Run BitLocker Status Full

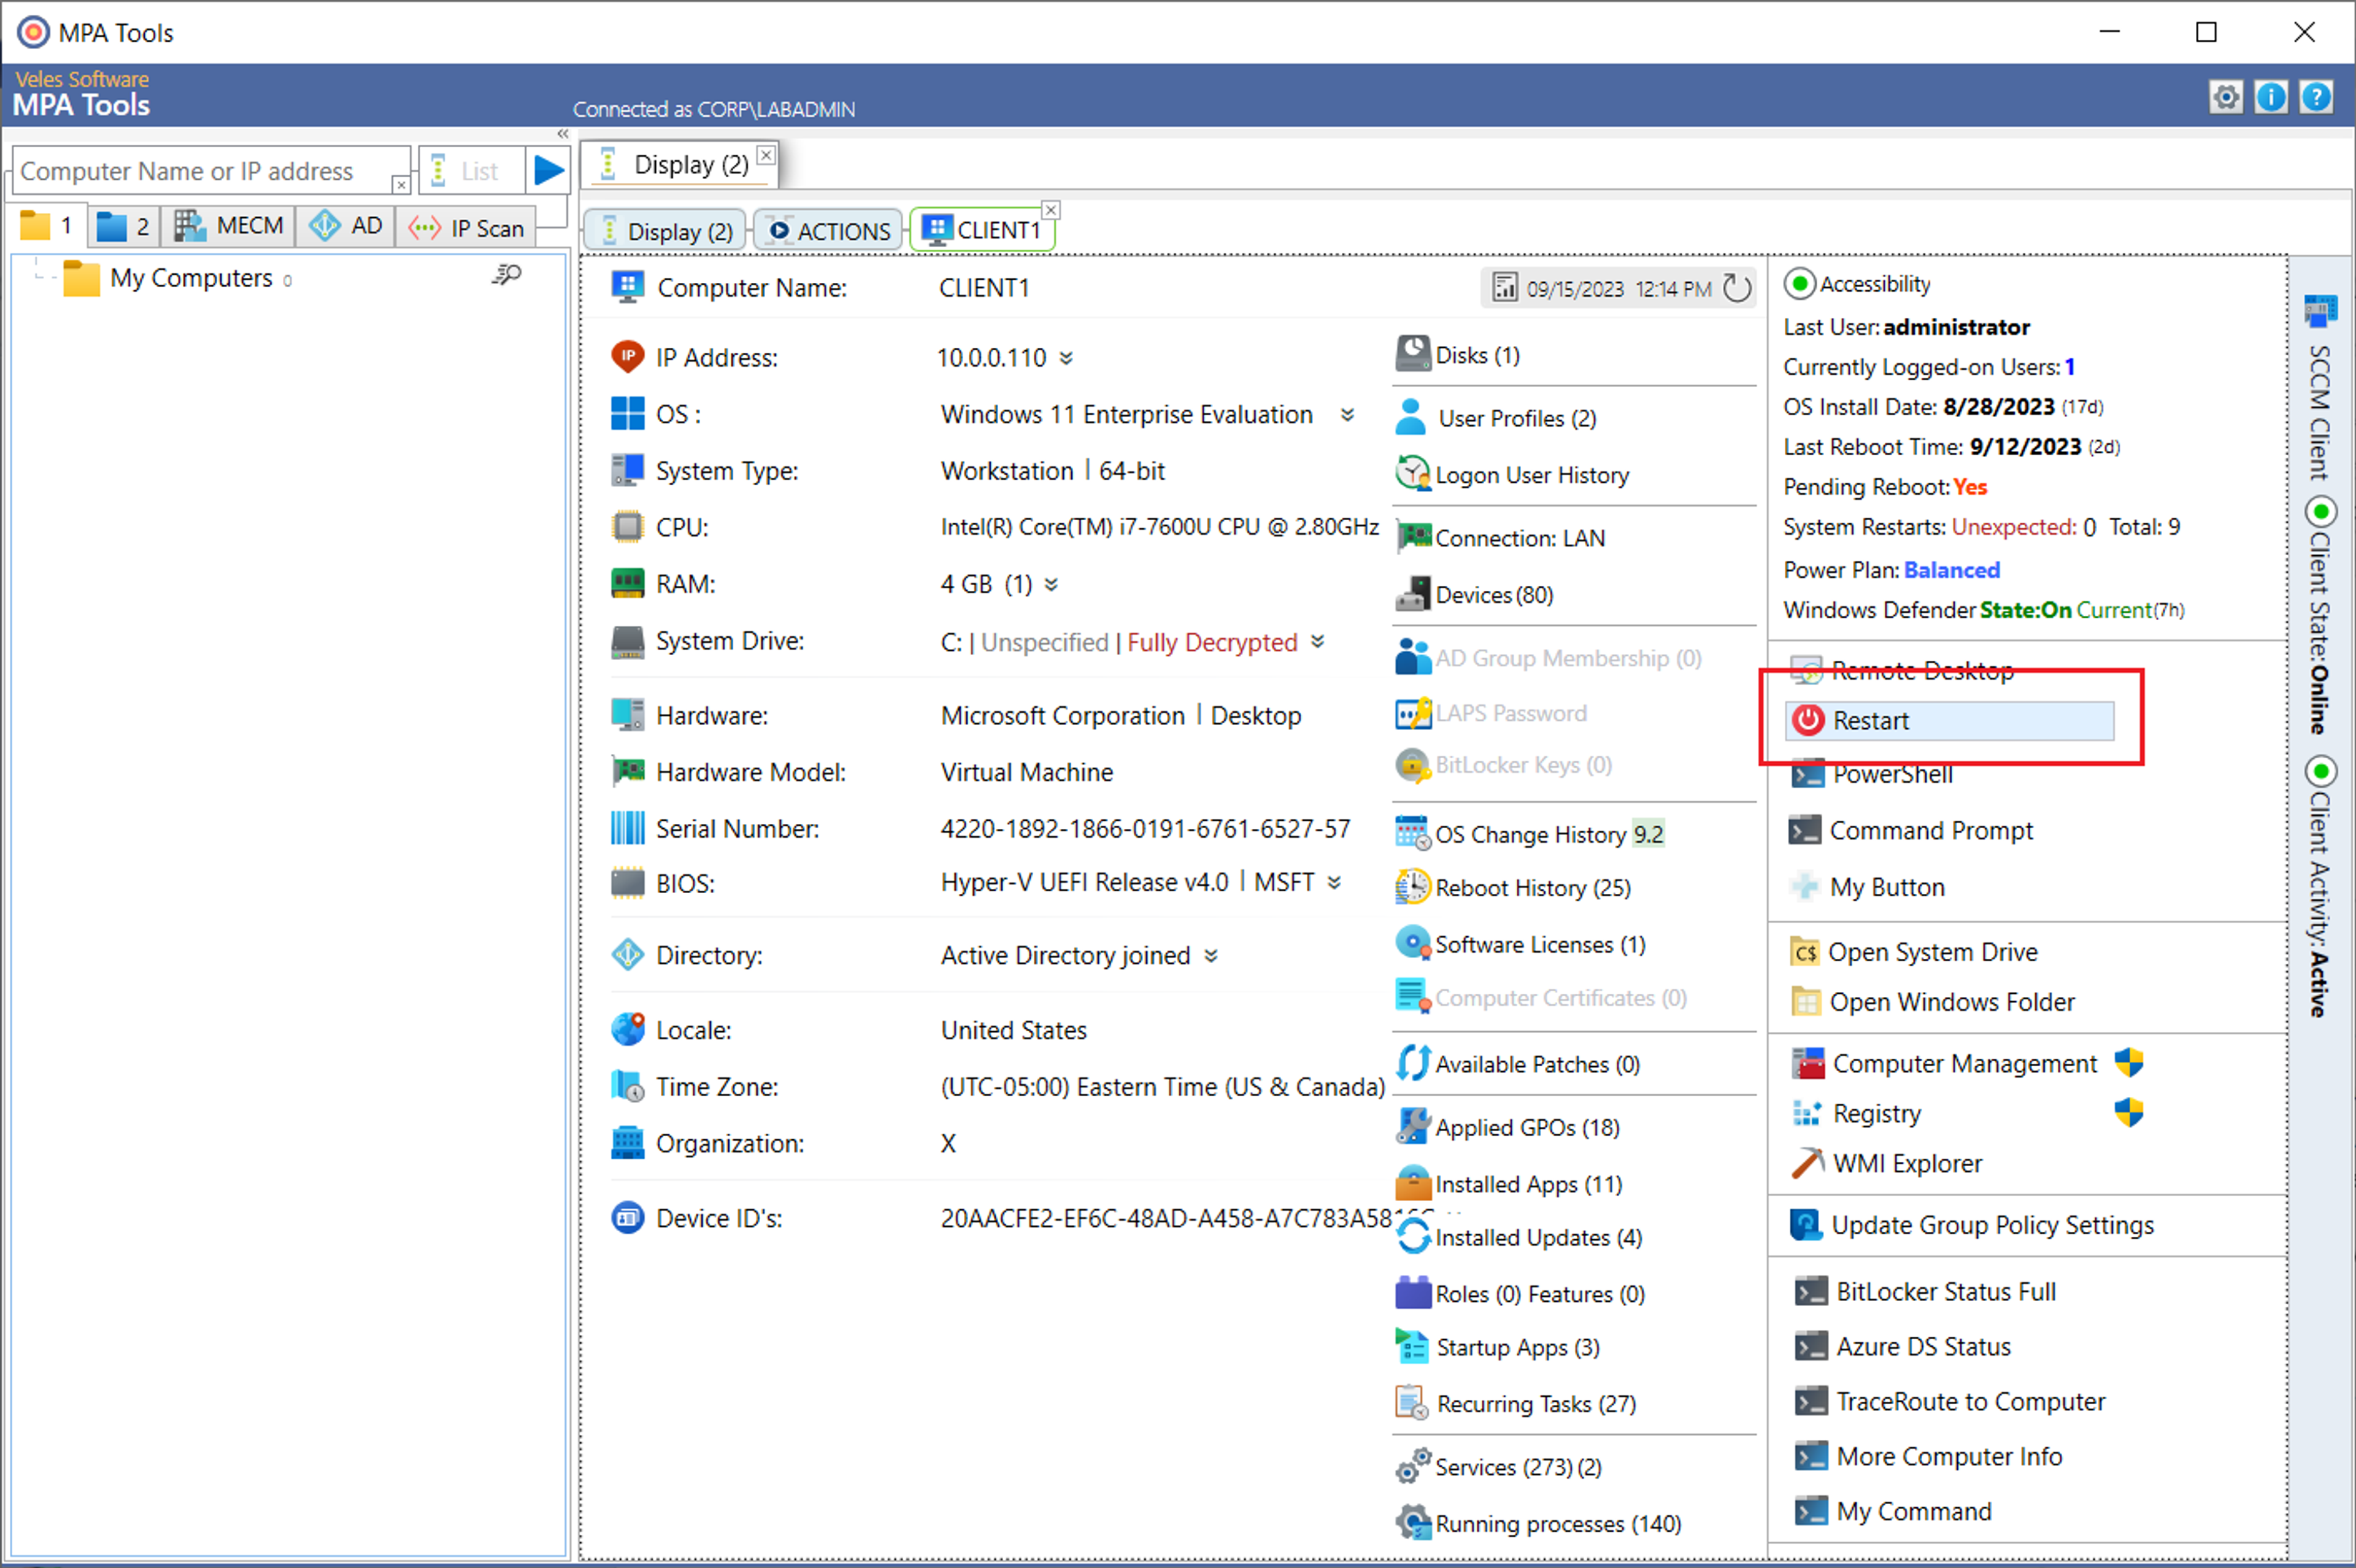pos(1925,1292)
